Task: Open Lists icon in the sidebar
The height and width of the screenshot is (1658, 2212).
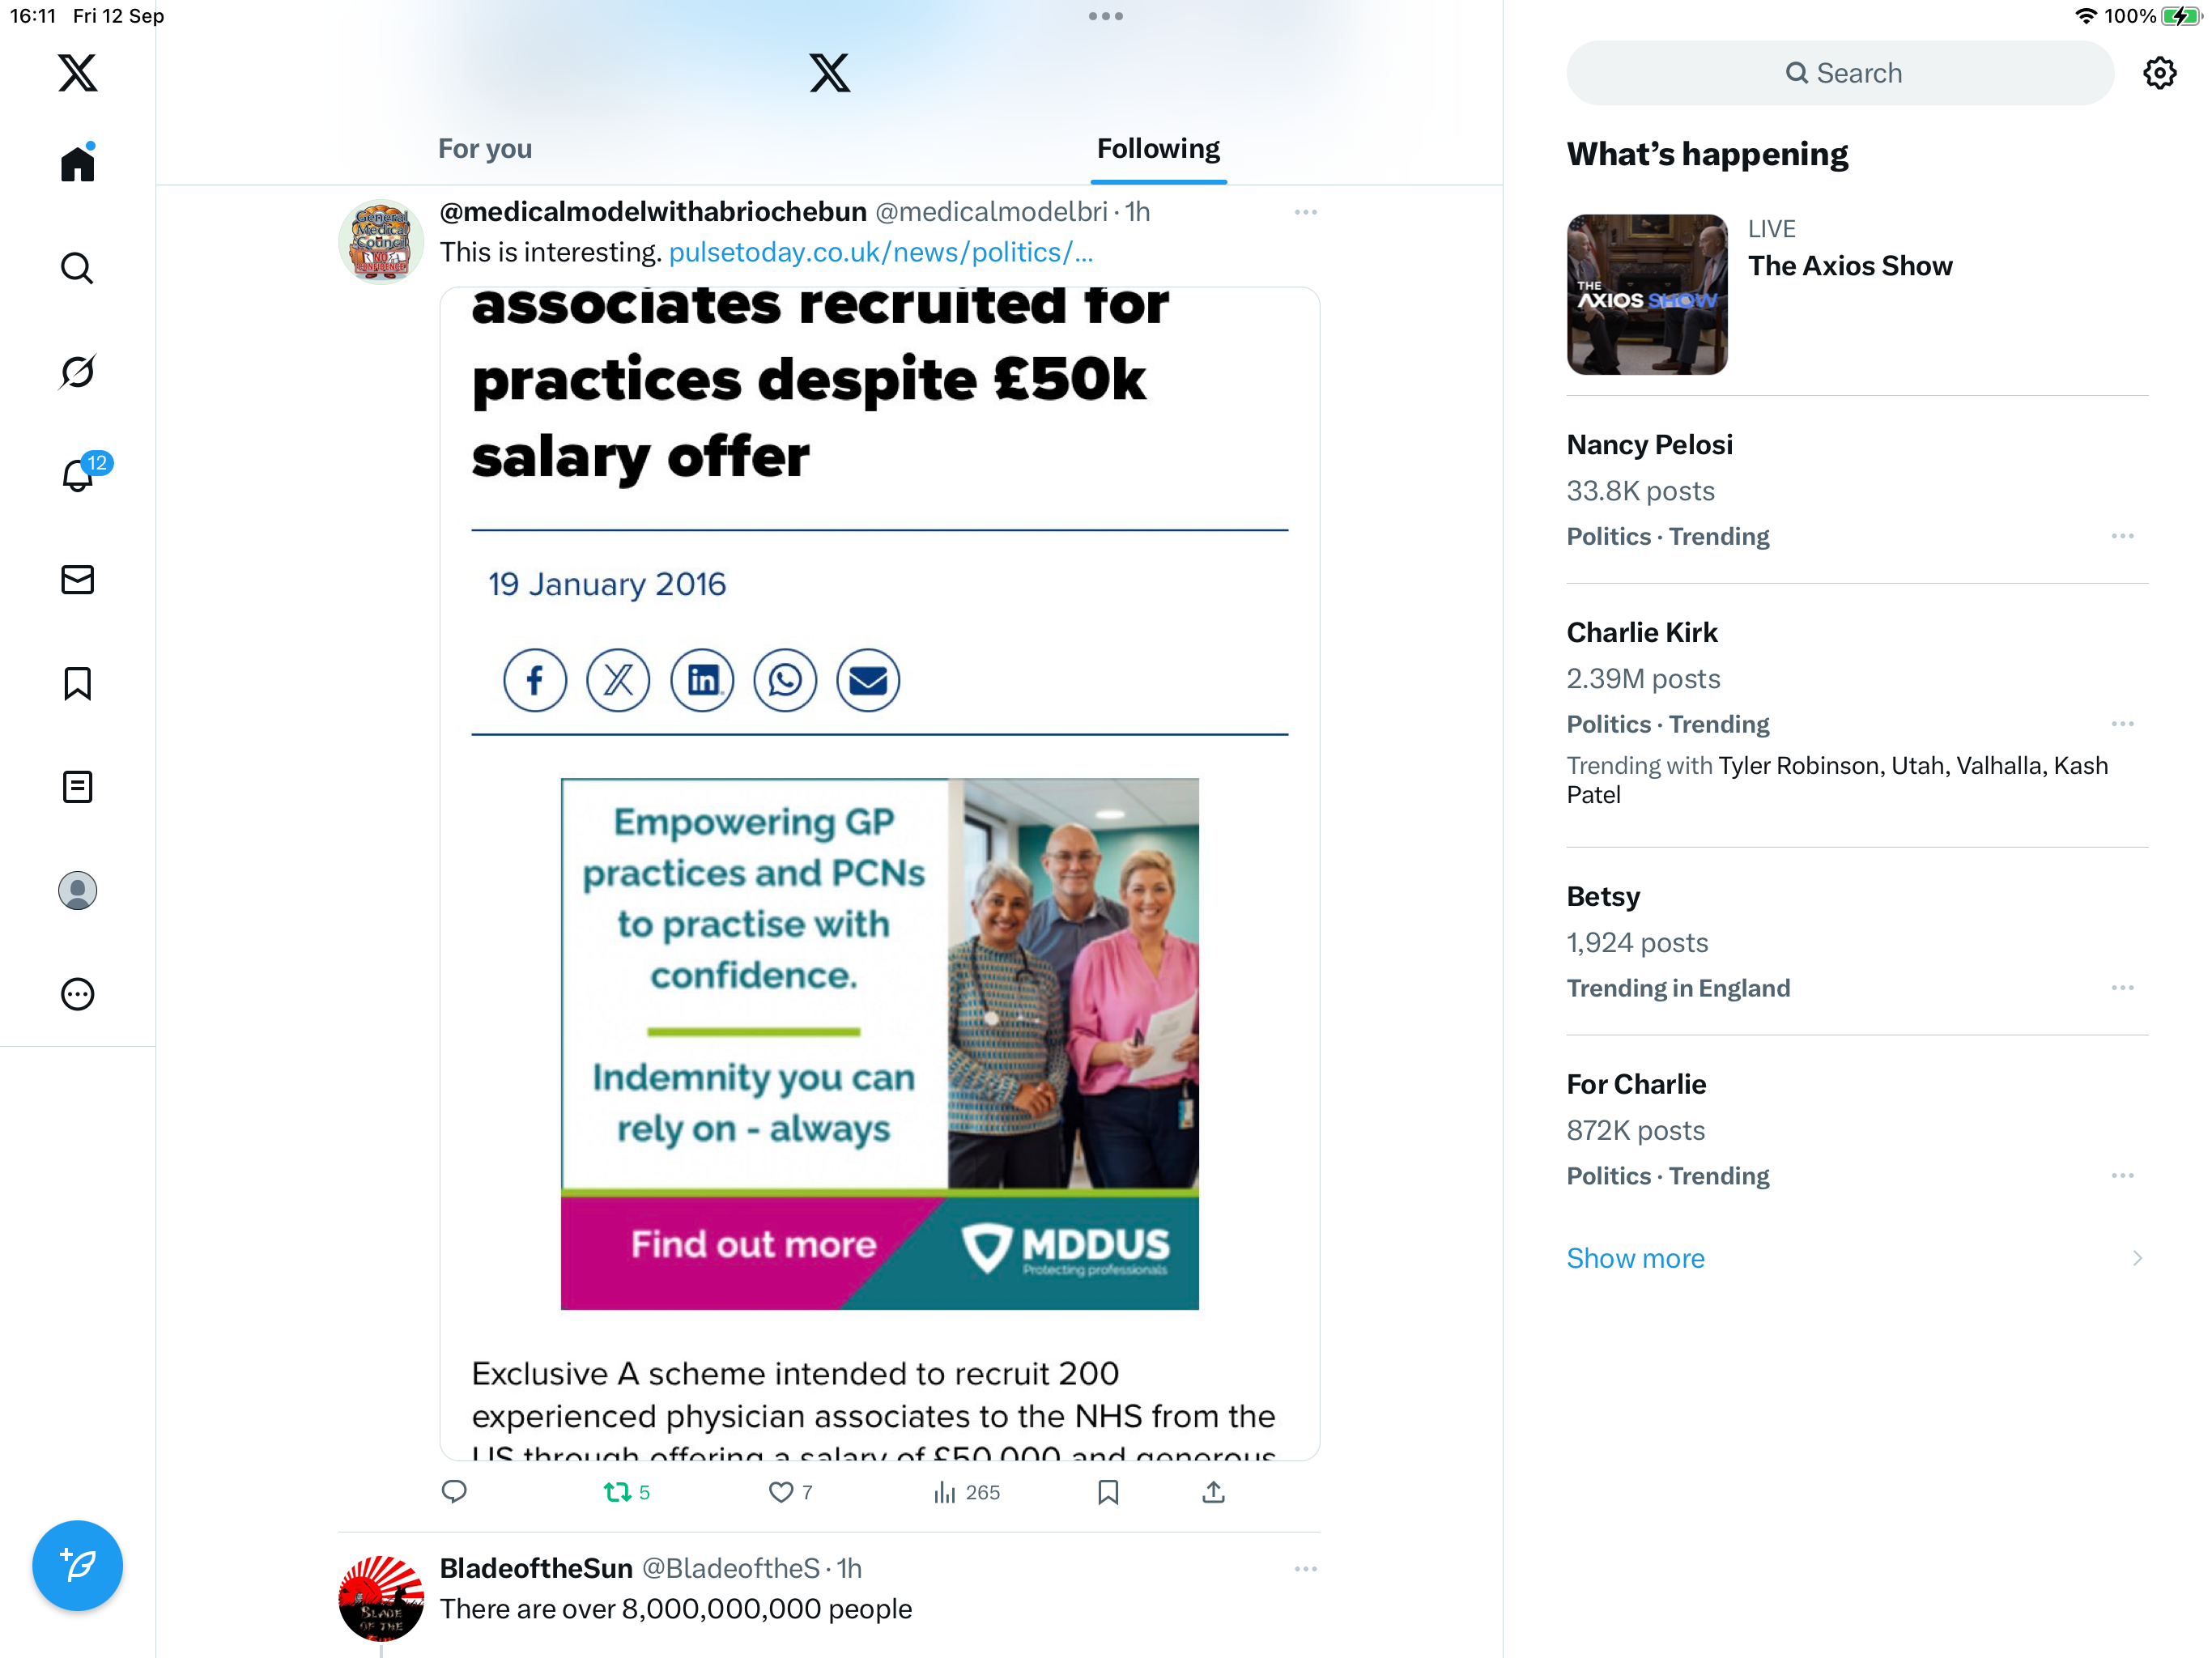Action: pyautogui.click(x=77, y=787)
